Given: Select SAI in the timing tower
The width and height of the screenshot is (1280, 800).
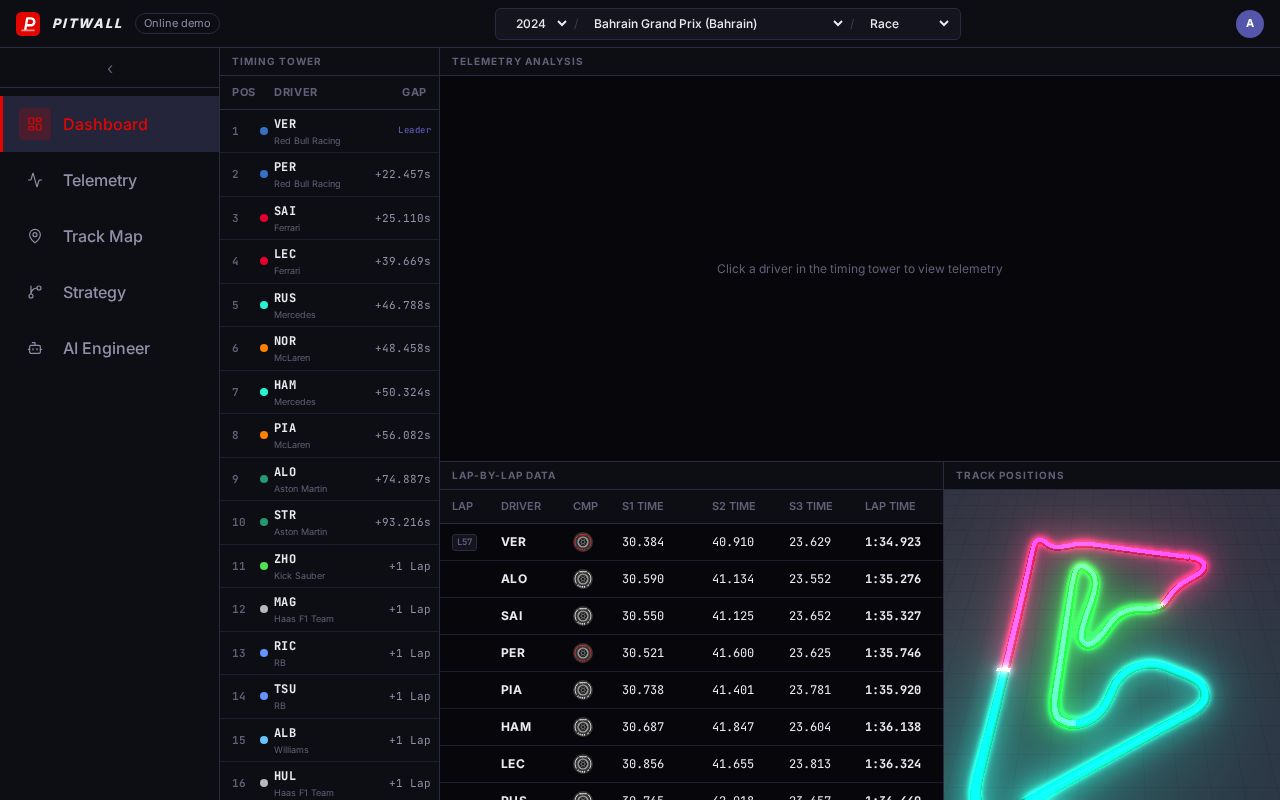Looking at the screenshot, I should pyautogui.click(x=329, y=218).
